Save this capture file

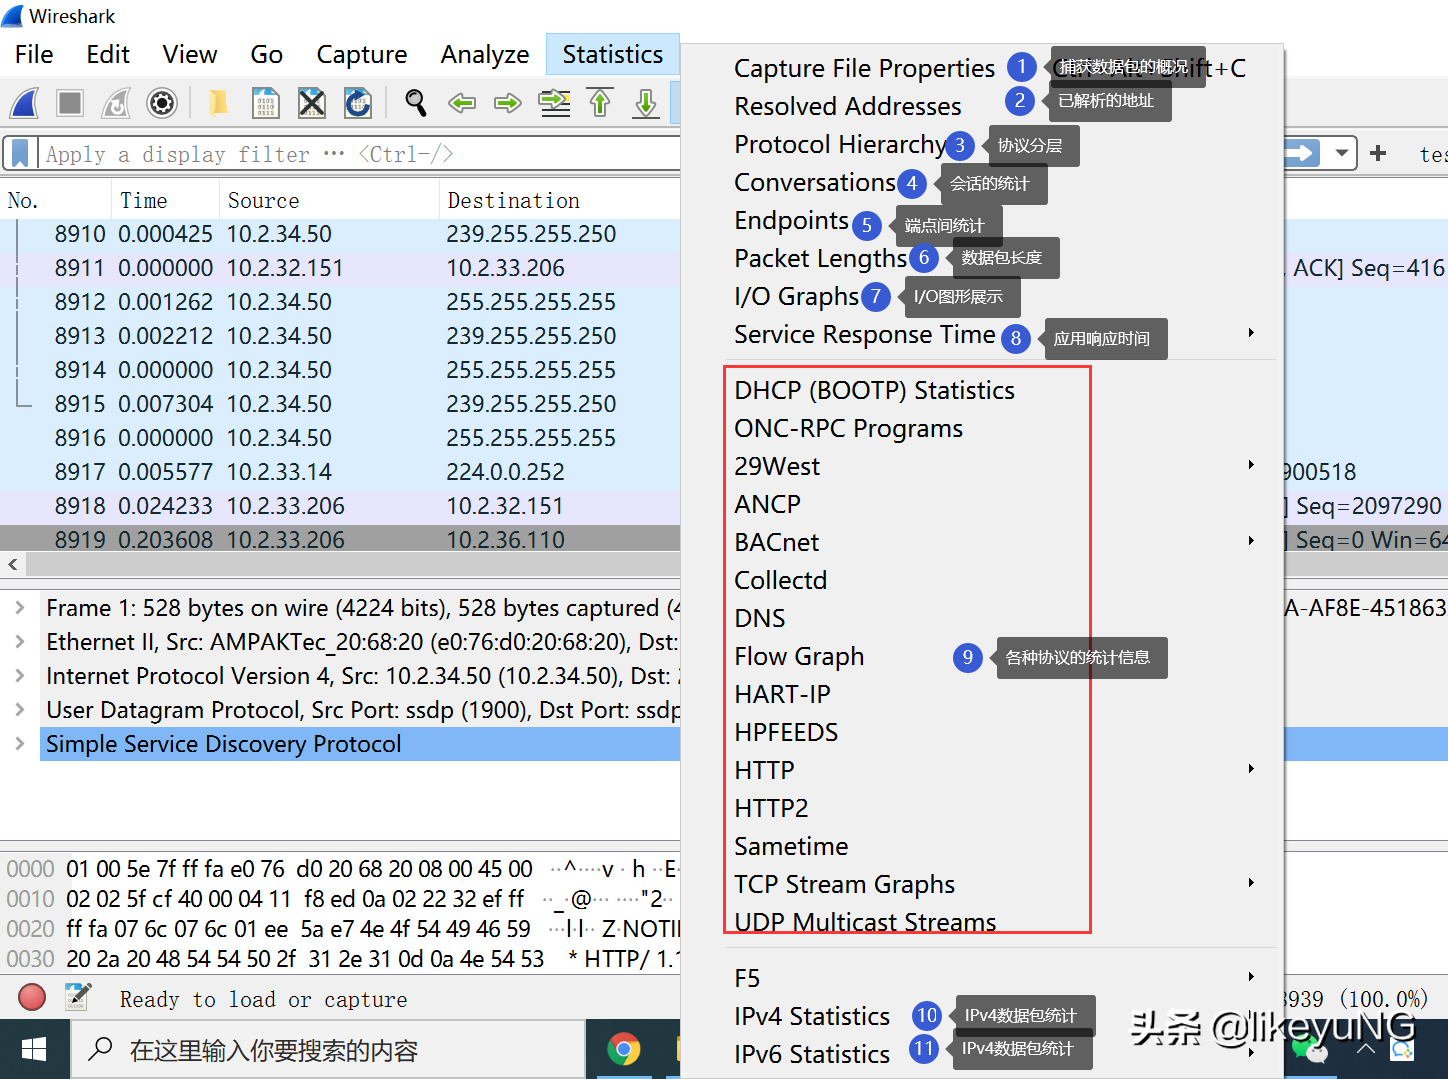[x=265, y=102]
